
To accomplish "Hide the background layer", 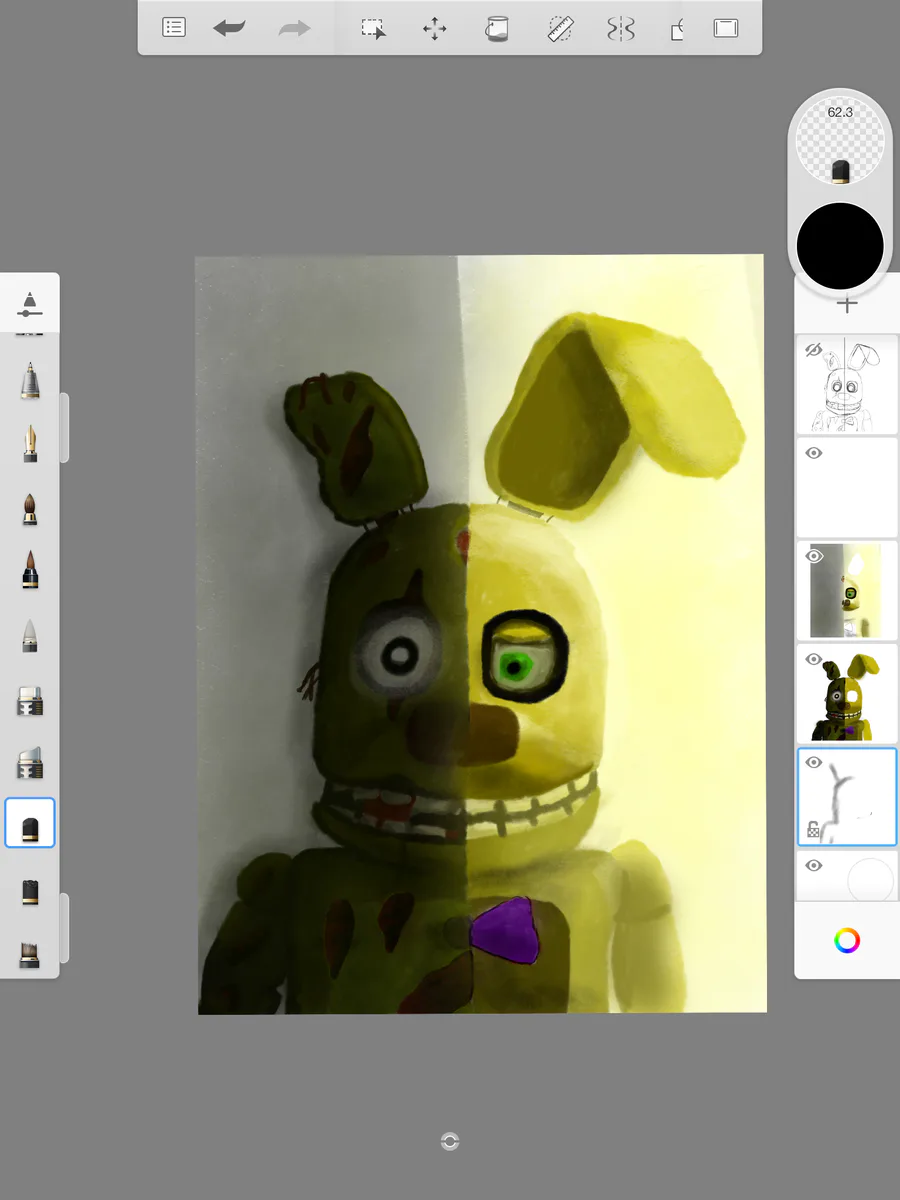I will [813, 865].
